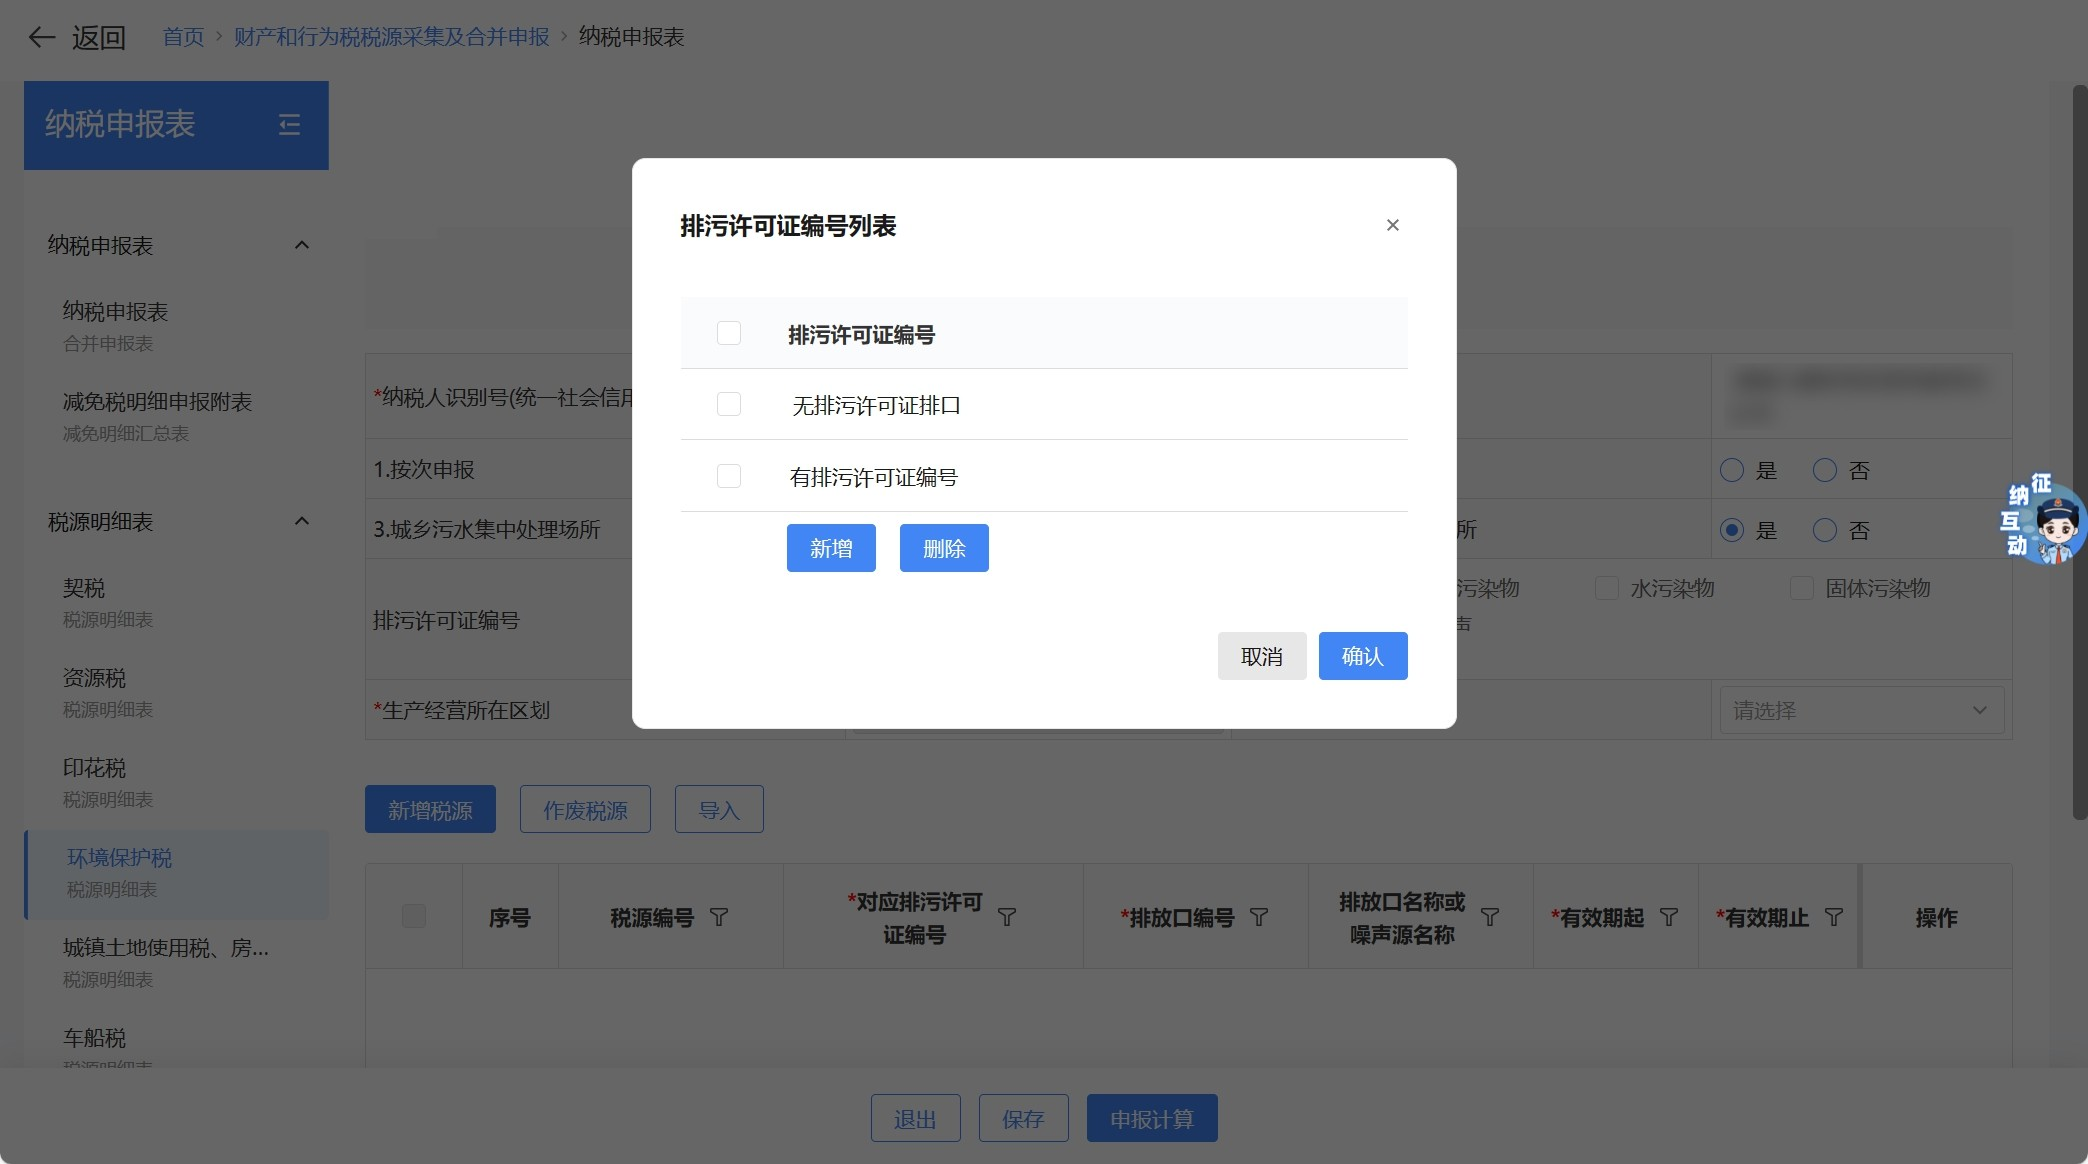The image size is (2088, 1164).
Task: Open the 请选择 dropdown
Action: point(1860,710)
